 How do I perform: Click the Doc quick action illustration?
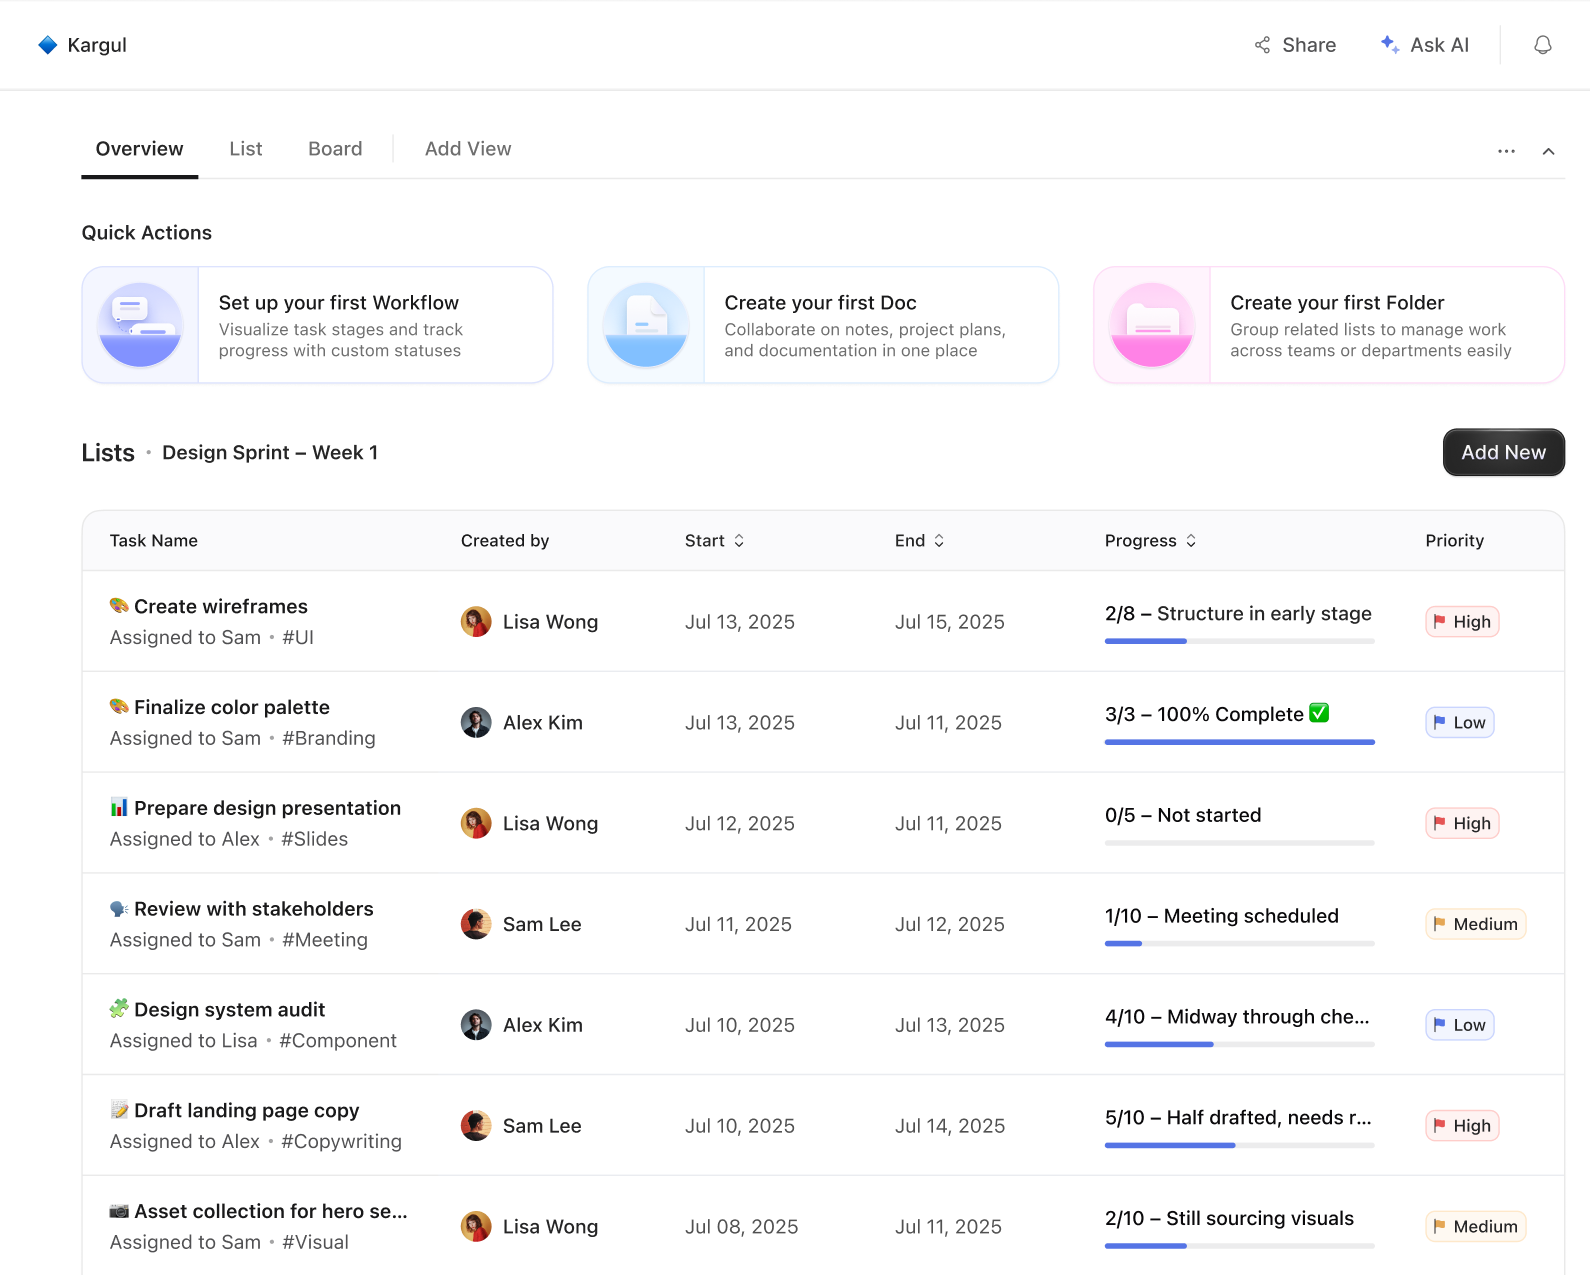(646, 325)
